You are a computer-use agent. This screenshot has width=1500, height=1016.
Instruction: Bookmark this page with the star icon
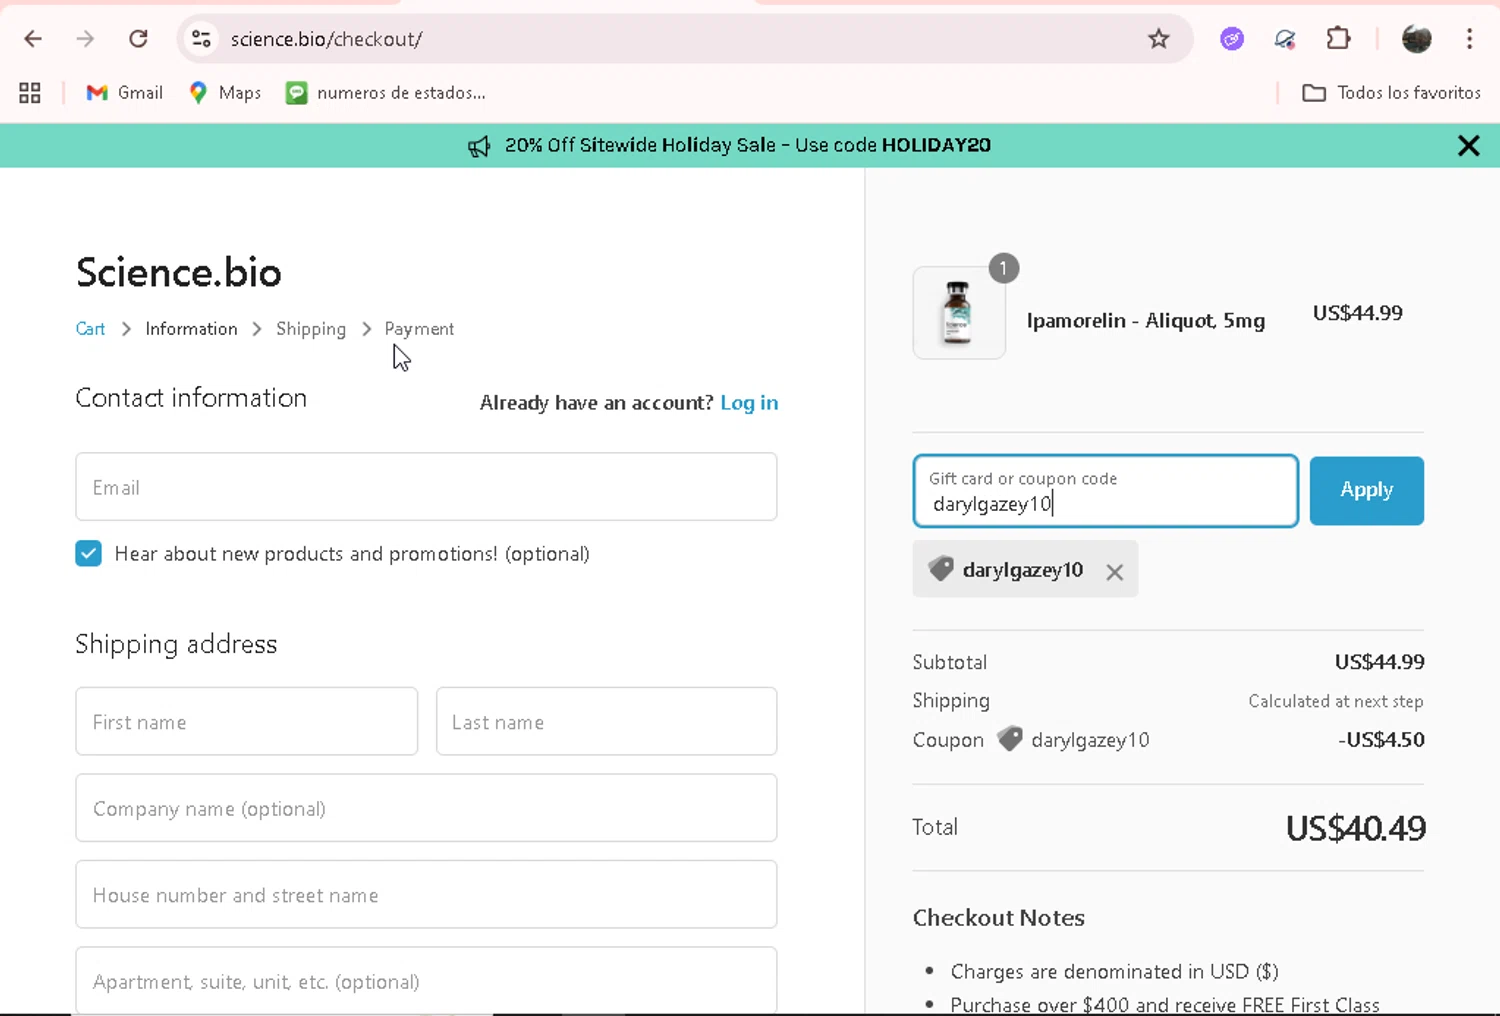(x=1158, y=39)
